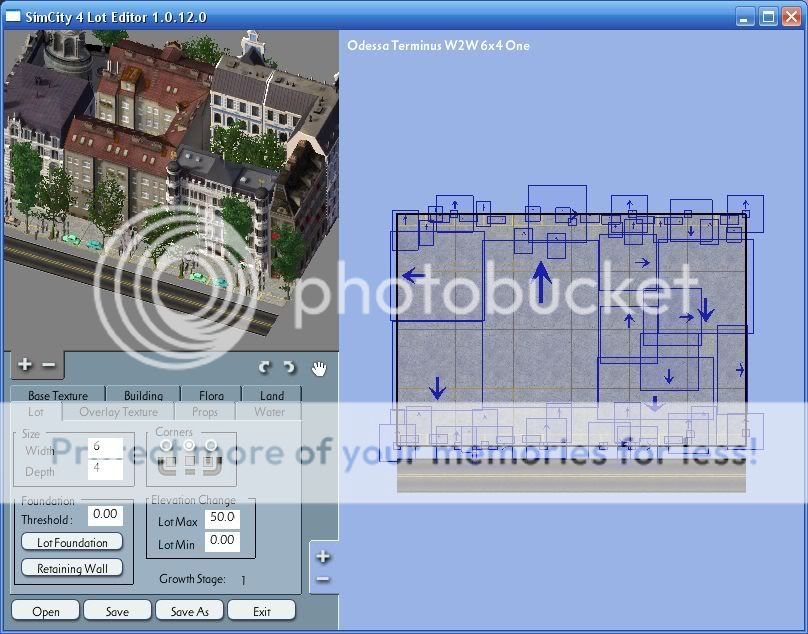Open a lot file
Viewport: 808px width, 634px height.
45,611
